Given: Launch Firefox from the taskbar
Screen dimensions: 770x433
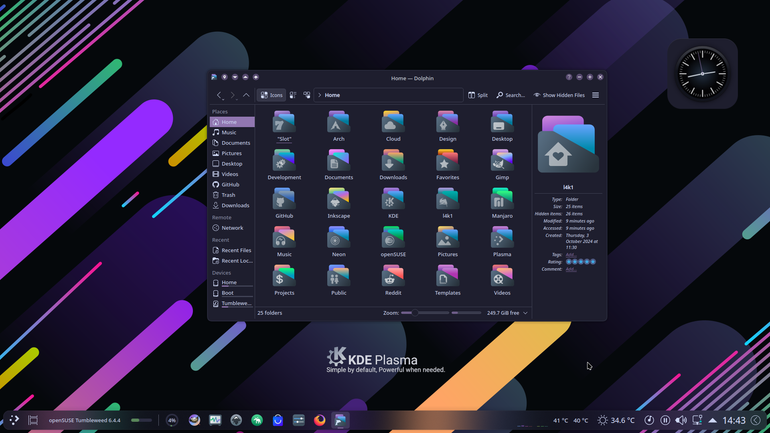Looking at the screenshot, I should pyautogui.click(x=320, y=420).
